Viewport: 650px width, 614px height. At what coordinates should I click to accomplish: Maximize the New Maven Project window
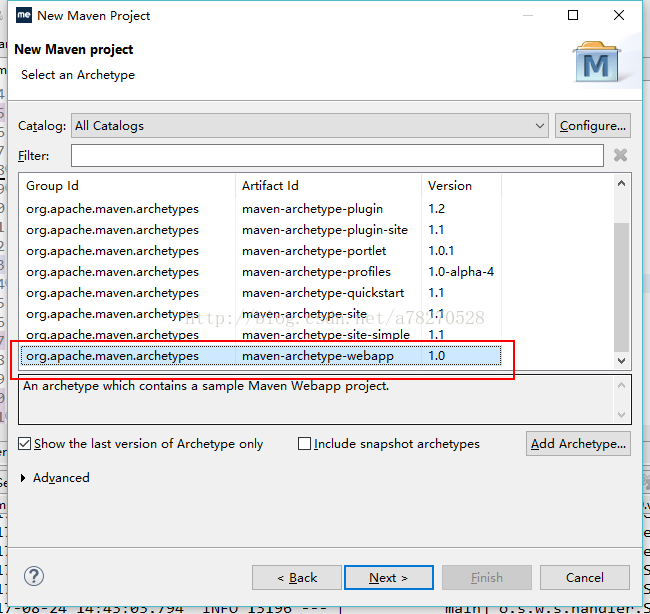tap(573, 15)
